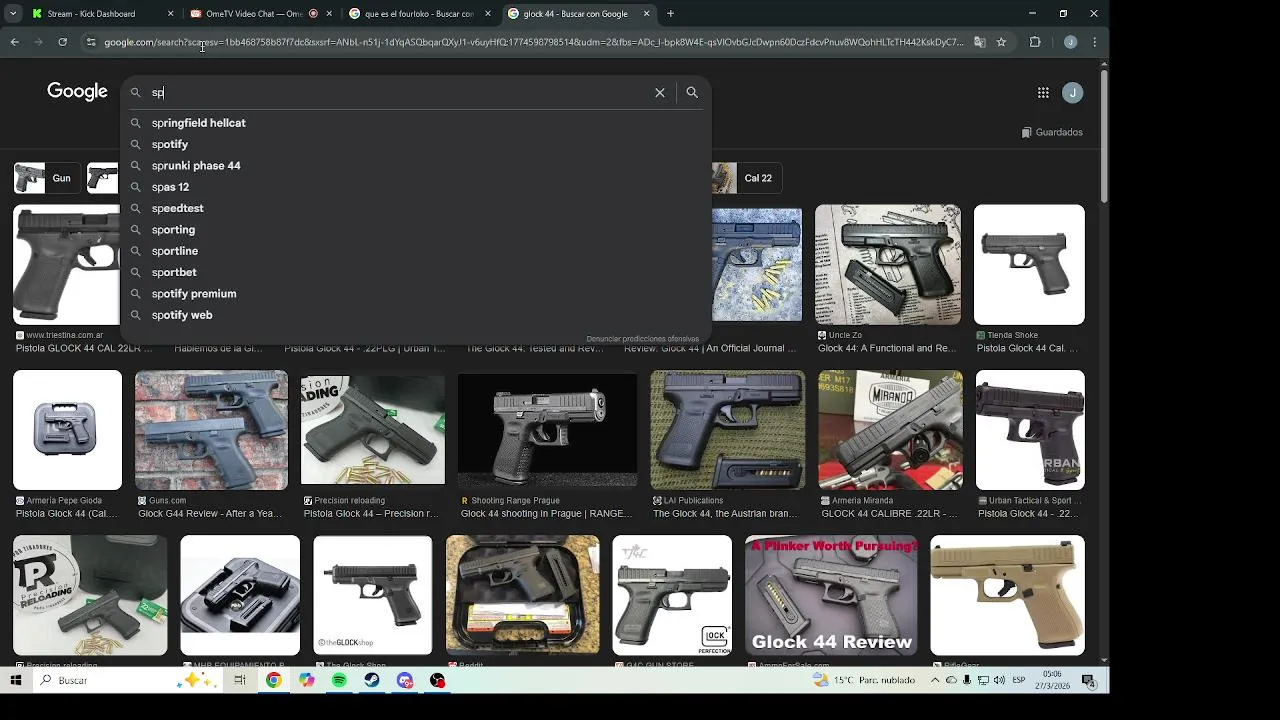Bookmark this page with the star

[x=1001, y=42]
